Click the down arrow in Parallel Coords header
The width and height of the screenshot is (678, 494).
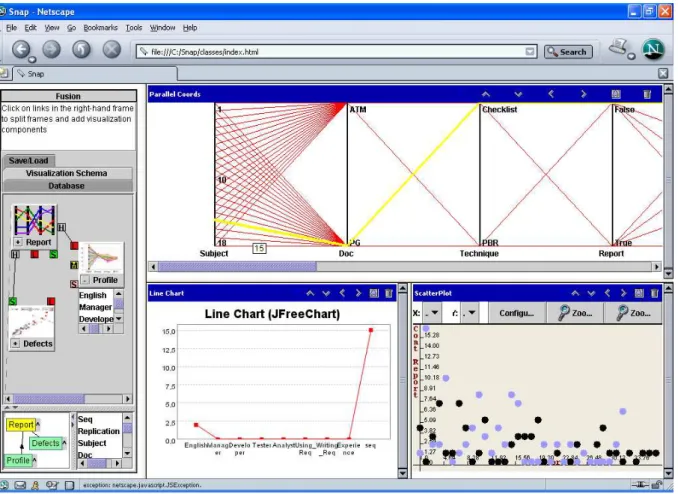click(x=518, y=94)
